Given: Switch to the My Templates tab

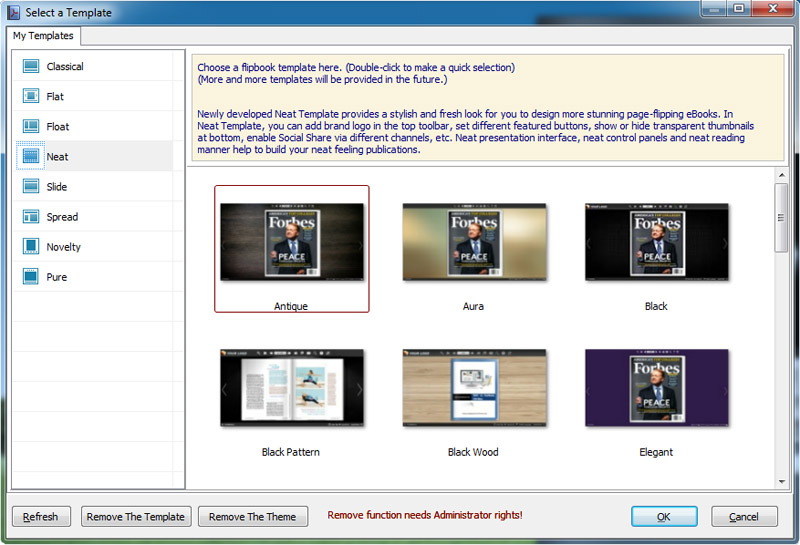Looking at the screenshot, I should click(43, 36).
